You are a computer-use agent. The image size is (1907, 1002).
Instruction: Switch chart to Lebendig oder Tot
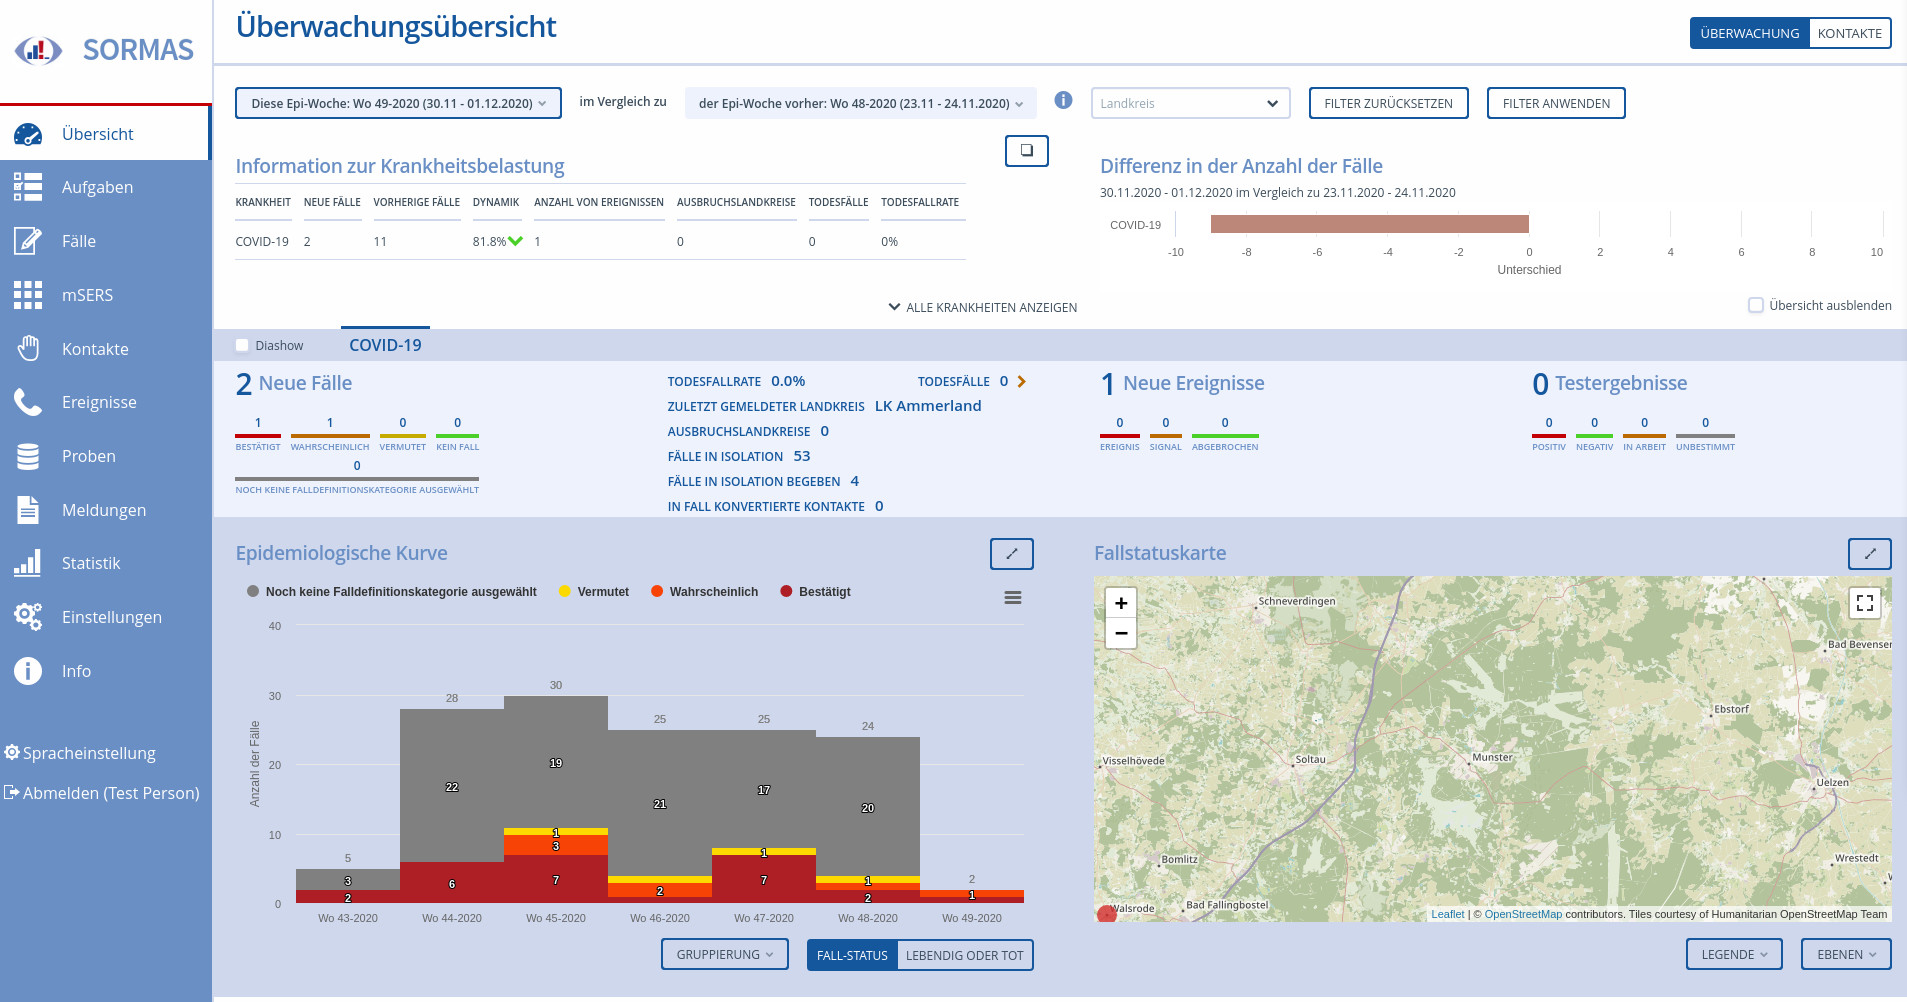coord(964,956)
